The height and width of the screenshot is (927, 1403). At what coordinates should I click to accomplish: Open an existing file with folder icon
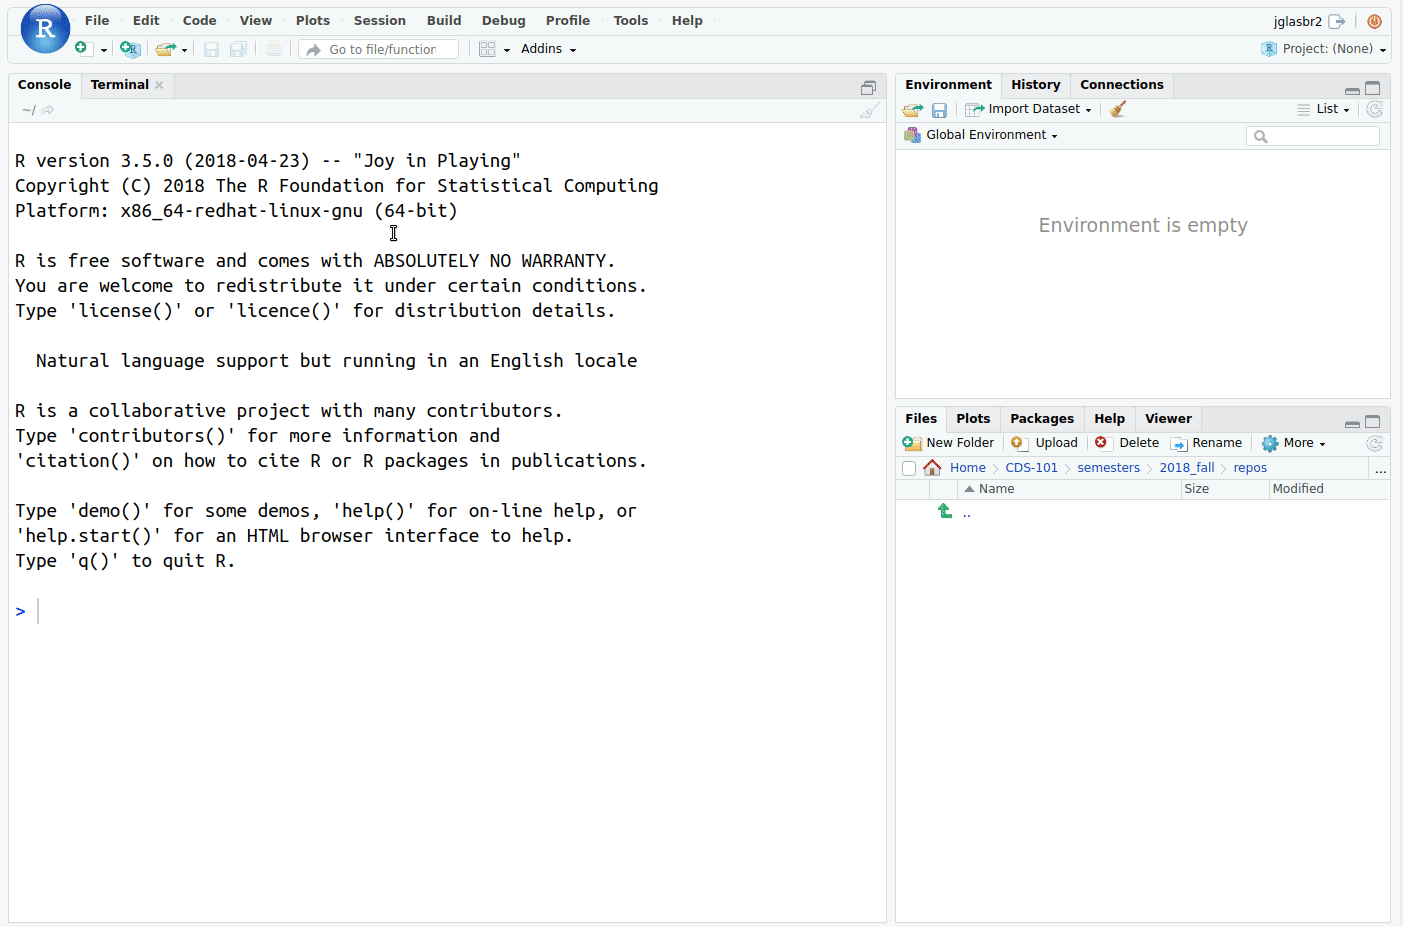(x=165, y=49)
